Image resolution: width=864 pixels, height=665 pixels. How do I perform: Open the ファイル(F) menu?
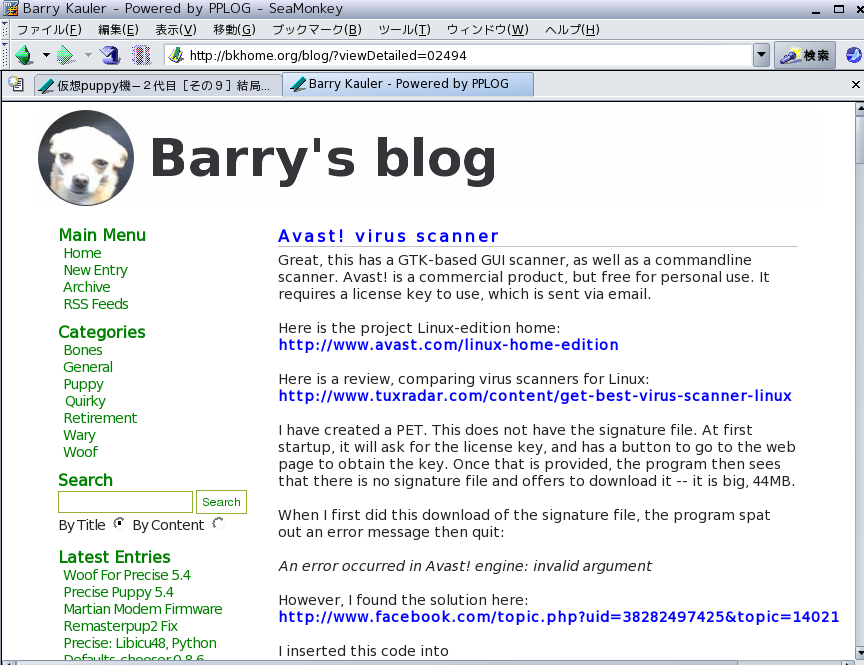tap(49, 30)
